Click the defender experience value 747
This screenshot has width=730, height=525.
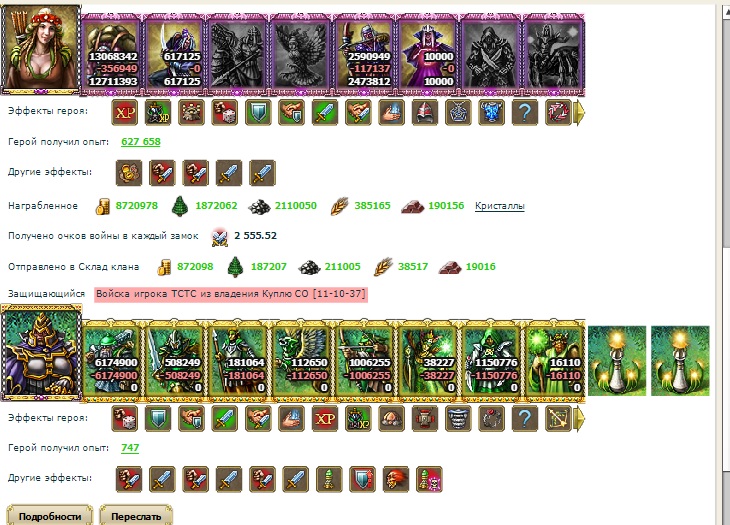[x=130, y=448]
